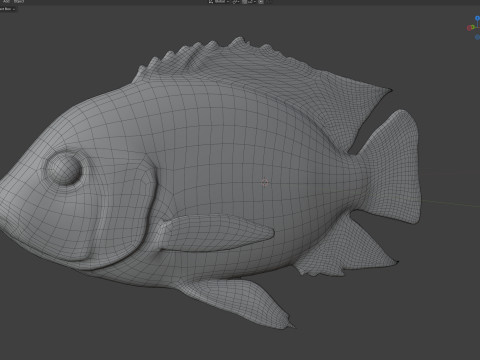Open the Select Box tool dropdown
The image size is (480, 360).
point(7,9)
